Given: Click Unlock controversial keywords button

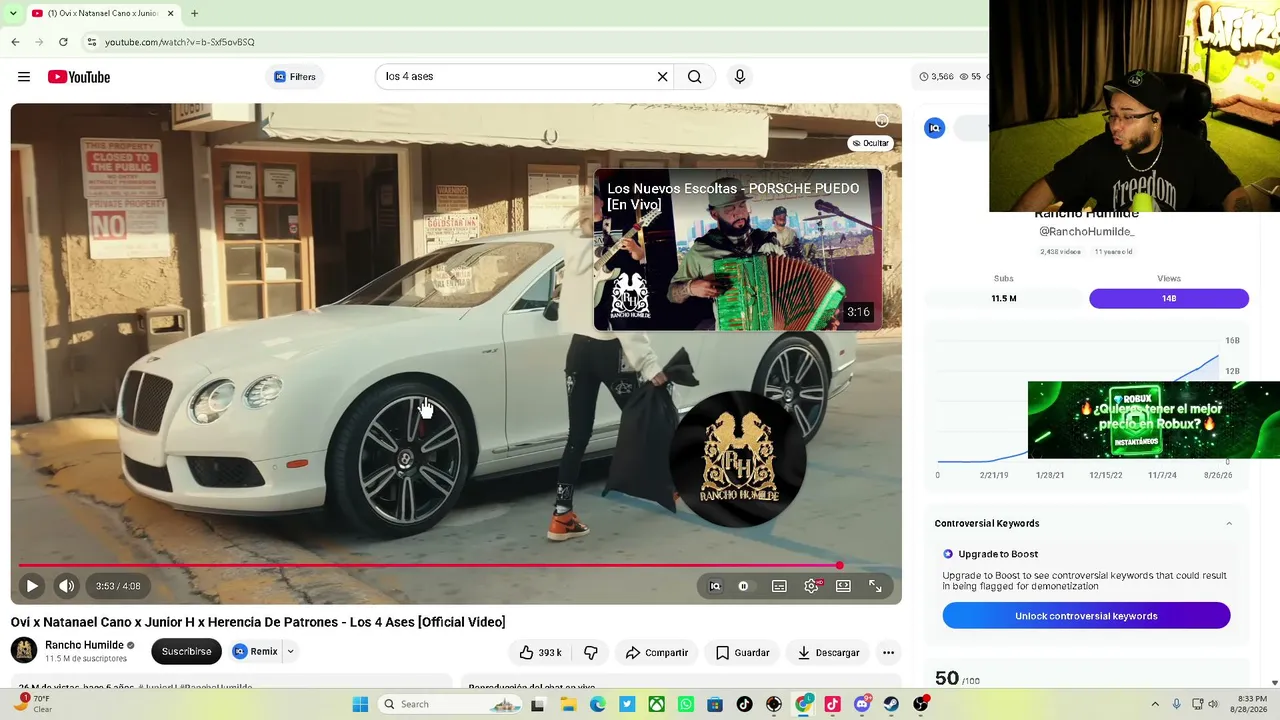Looking at the screenshot, I should (x=1086, y=616).
